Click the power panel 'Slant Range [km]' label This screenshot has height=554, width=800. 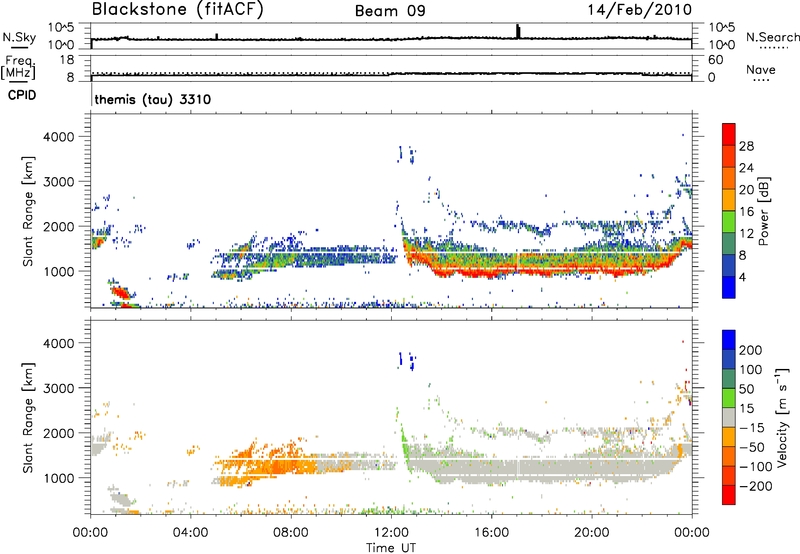(28, 211)
